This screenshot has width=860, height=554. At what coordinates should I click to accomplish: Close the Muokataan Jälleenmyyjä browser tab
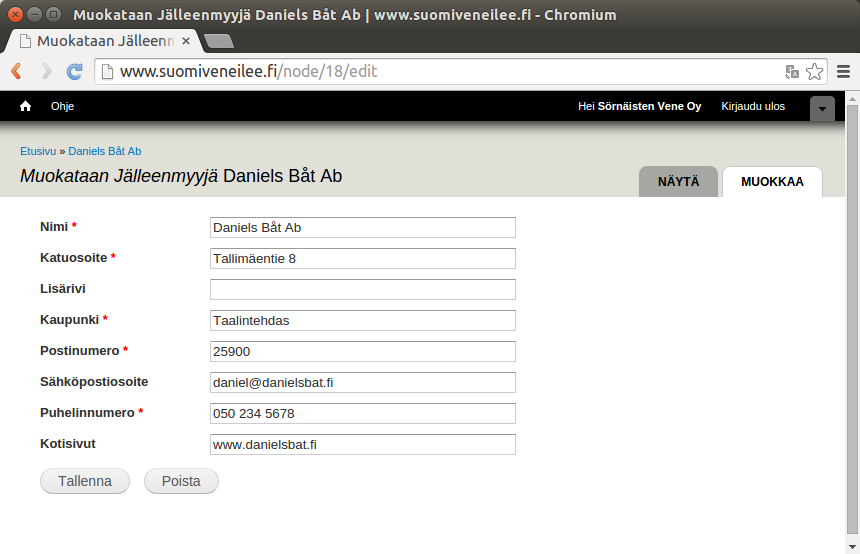tap(186, 41)
